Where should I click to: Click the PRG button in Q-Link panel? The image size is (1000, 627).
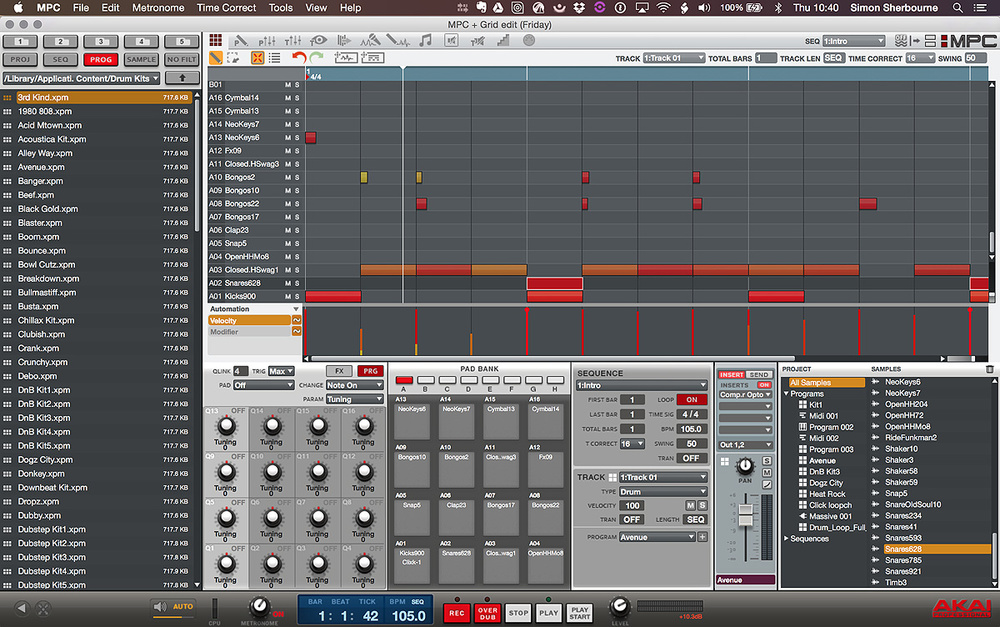(x=371, y=371)
